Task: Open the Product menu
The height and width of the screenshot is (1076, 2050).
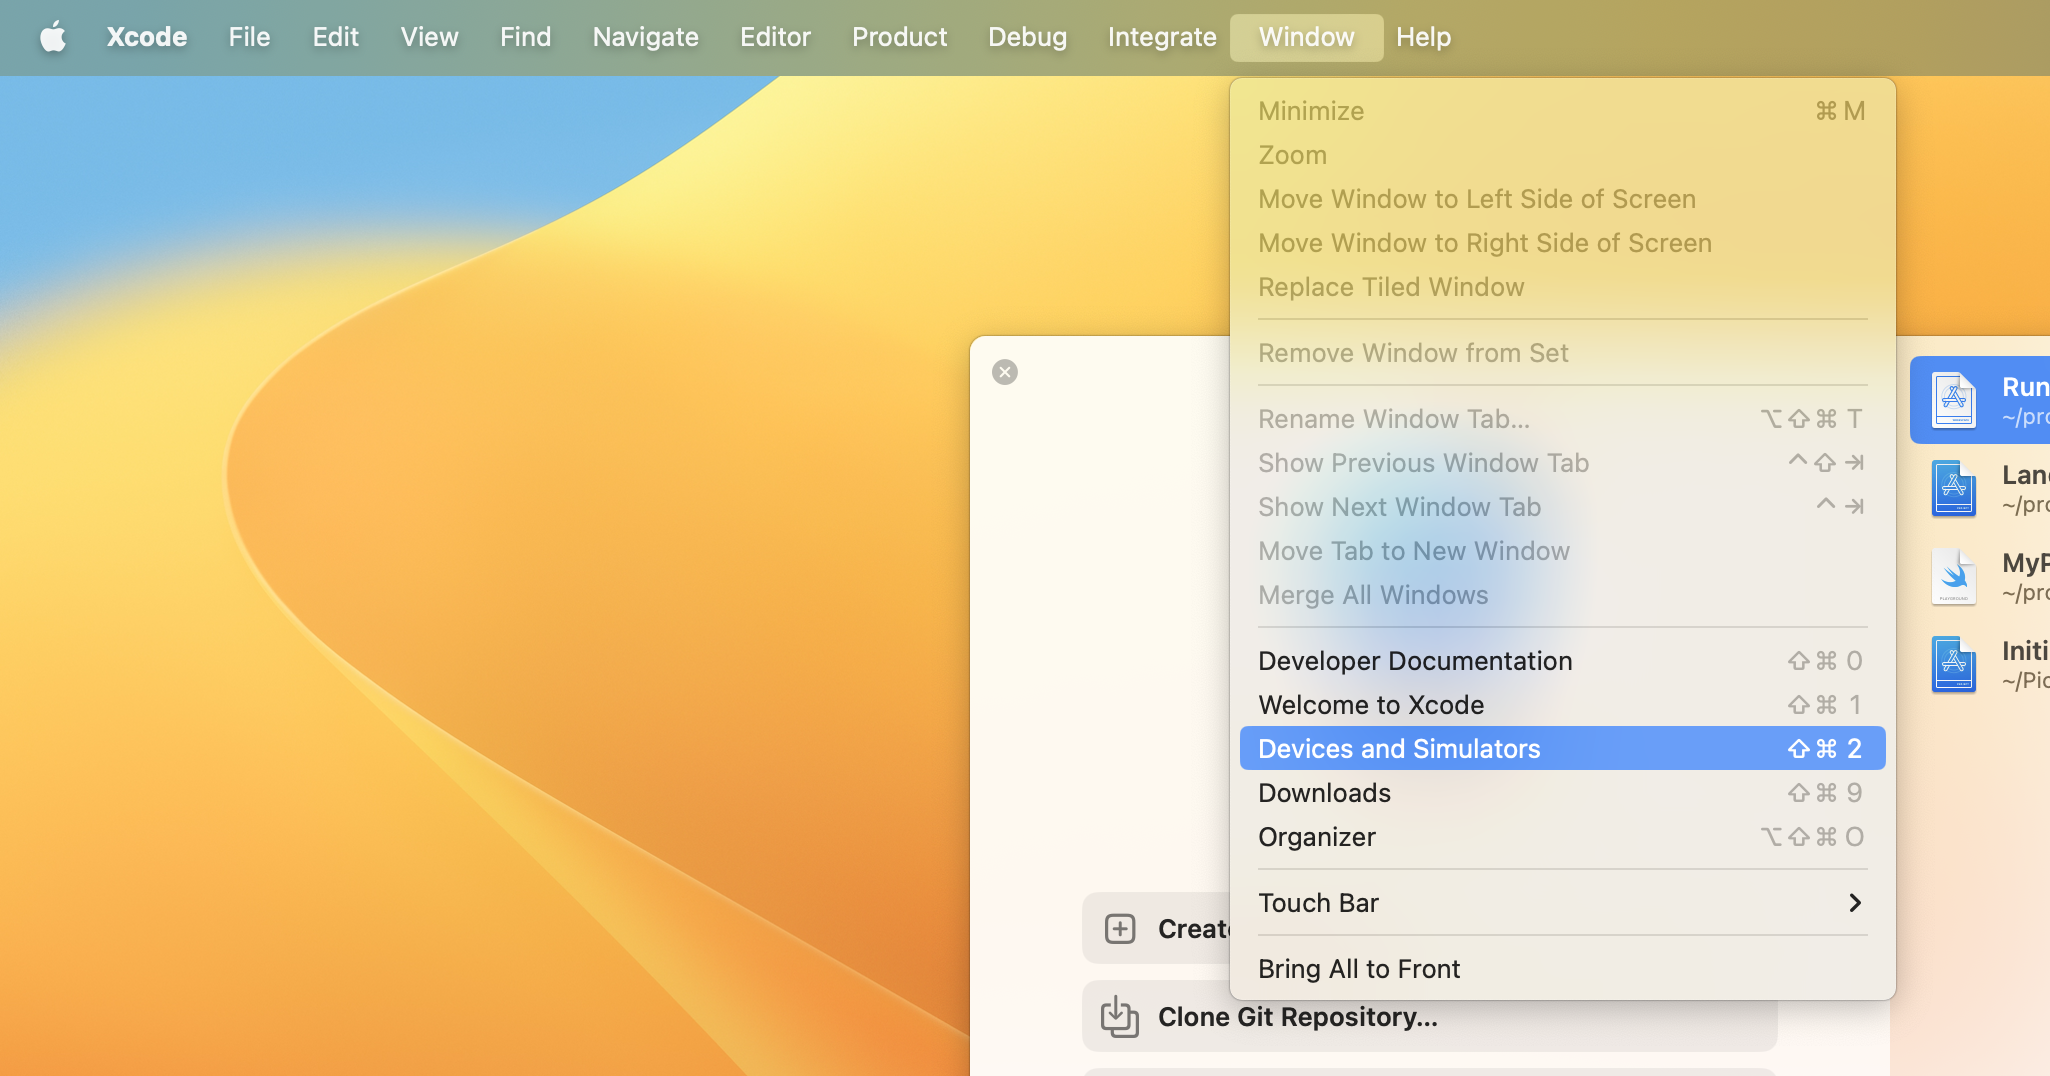Action: tap(899, 37)
